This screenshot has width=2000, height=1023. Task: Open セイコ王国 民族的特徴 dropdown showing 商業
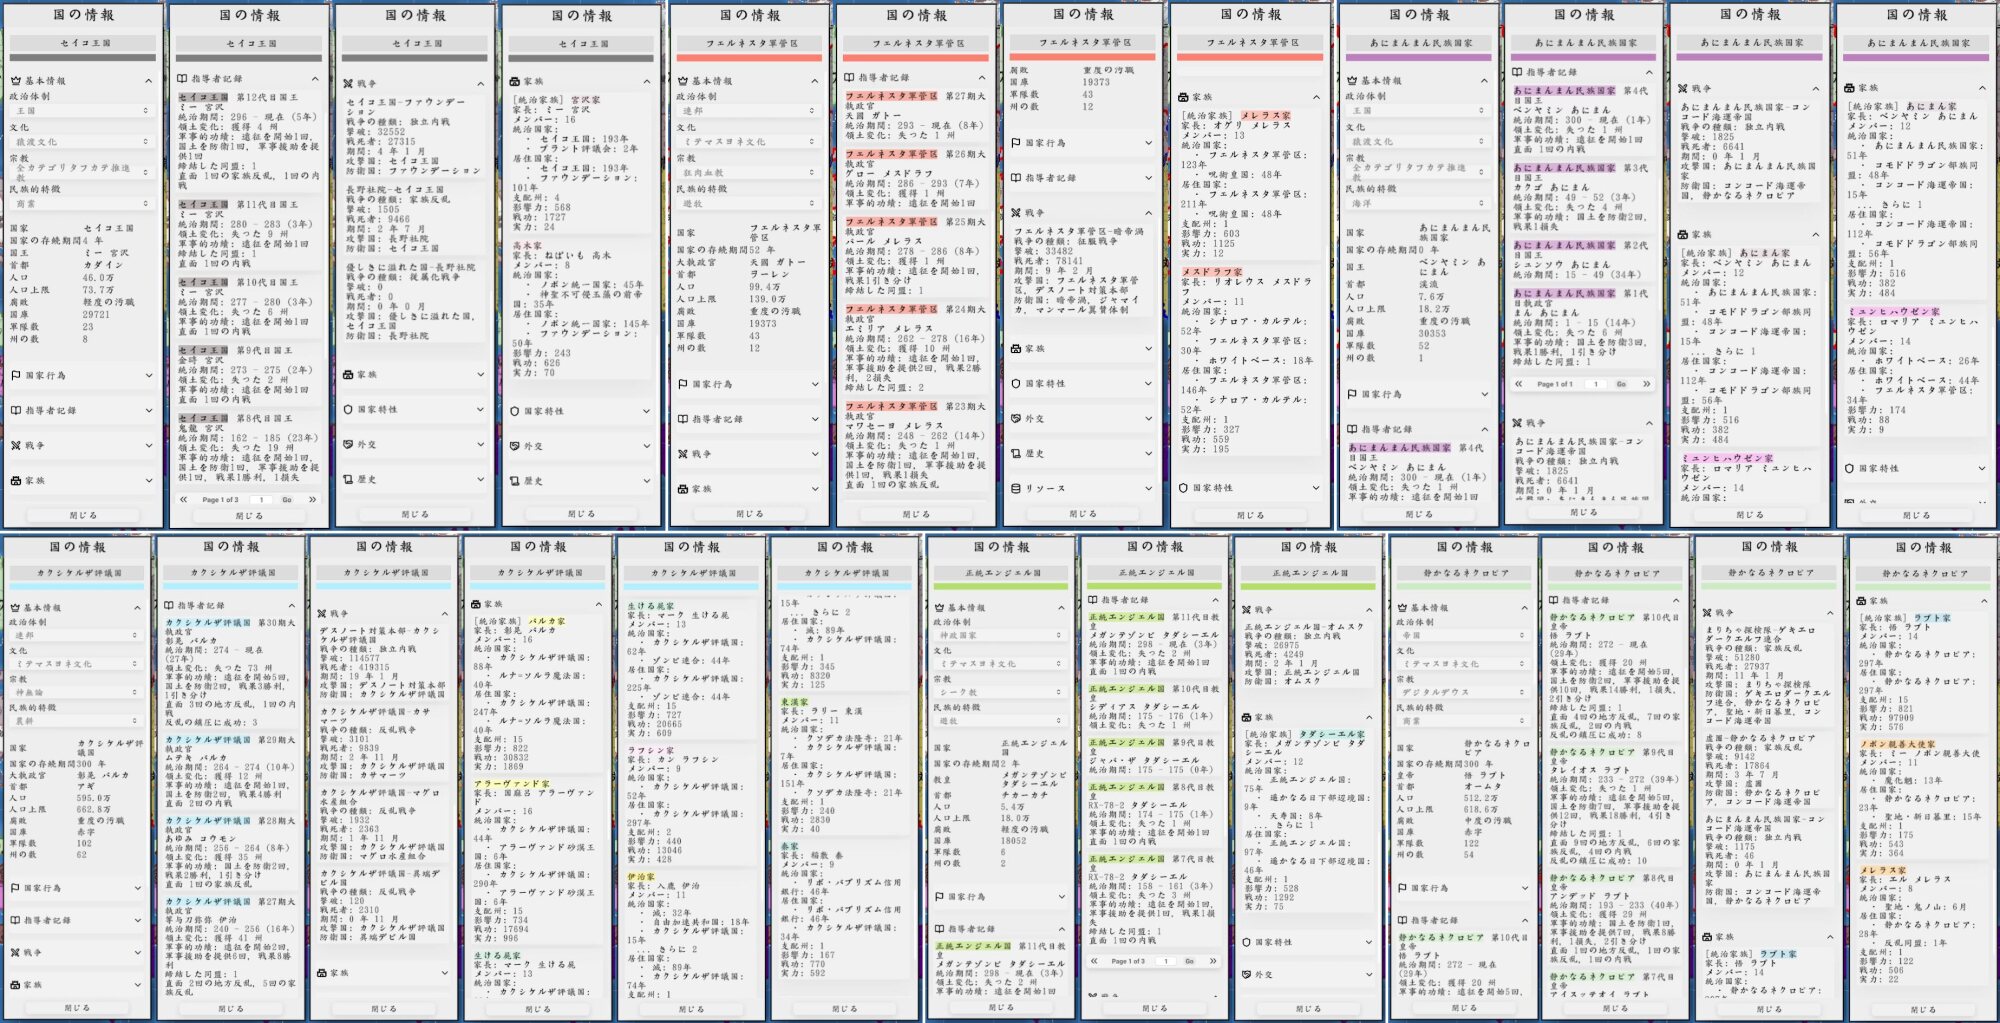click(x=81, y=204)
